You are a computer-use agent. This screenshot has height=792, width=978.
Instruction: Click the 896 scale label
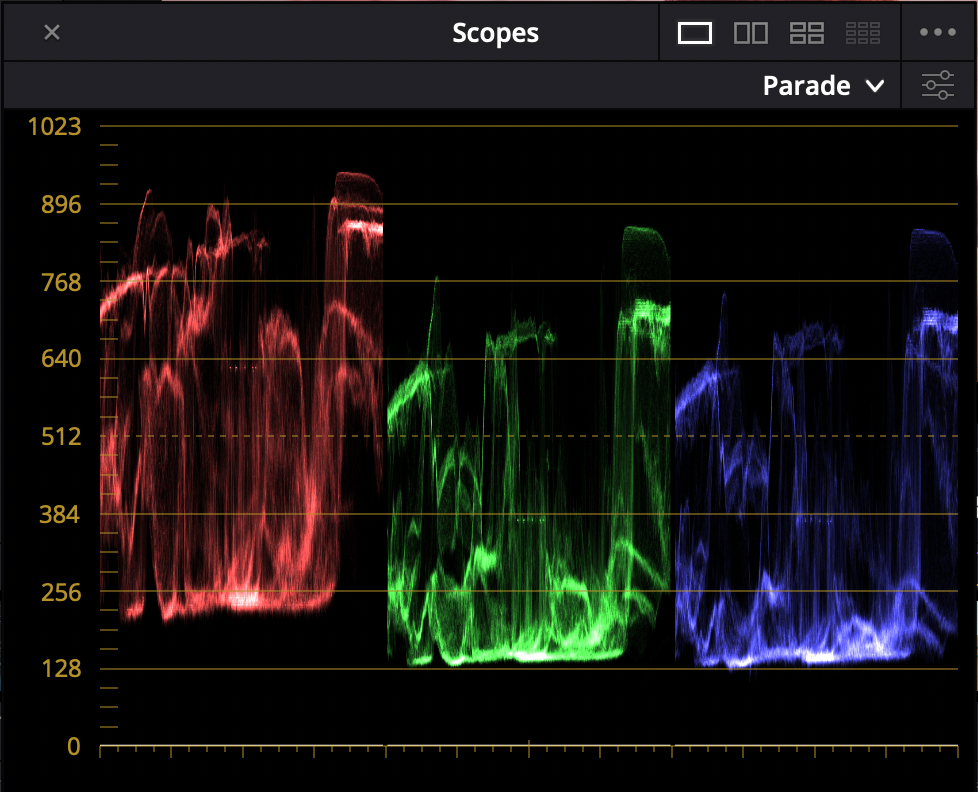point(60,205)
